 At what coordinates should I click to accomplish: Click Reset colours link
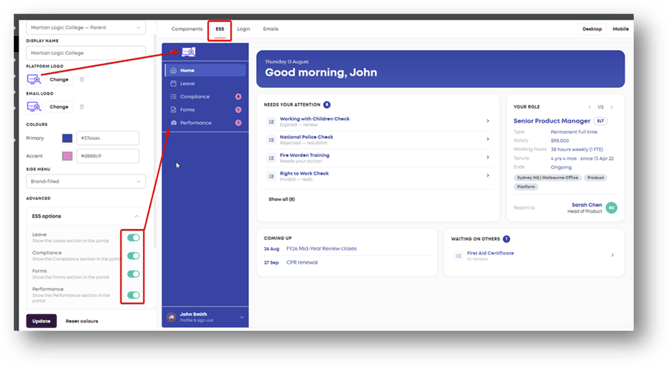tap(82, 321)
